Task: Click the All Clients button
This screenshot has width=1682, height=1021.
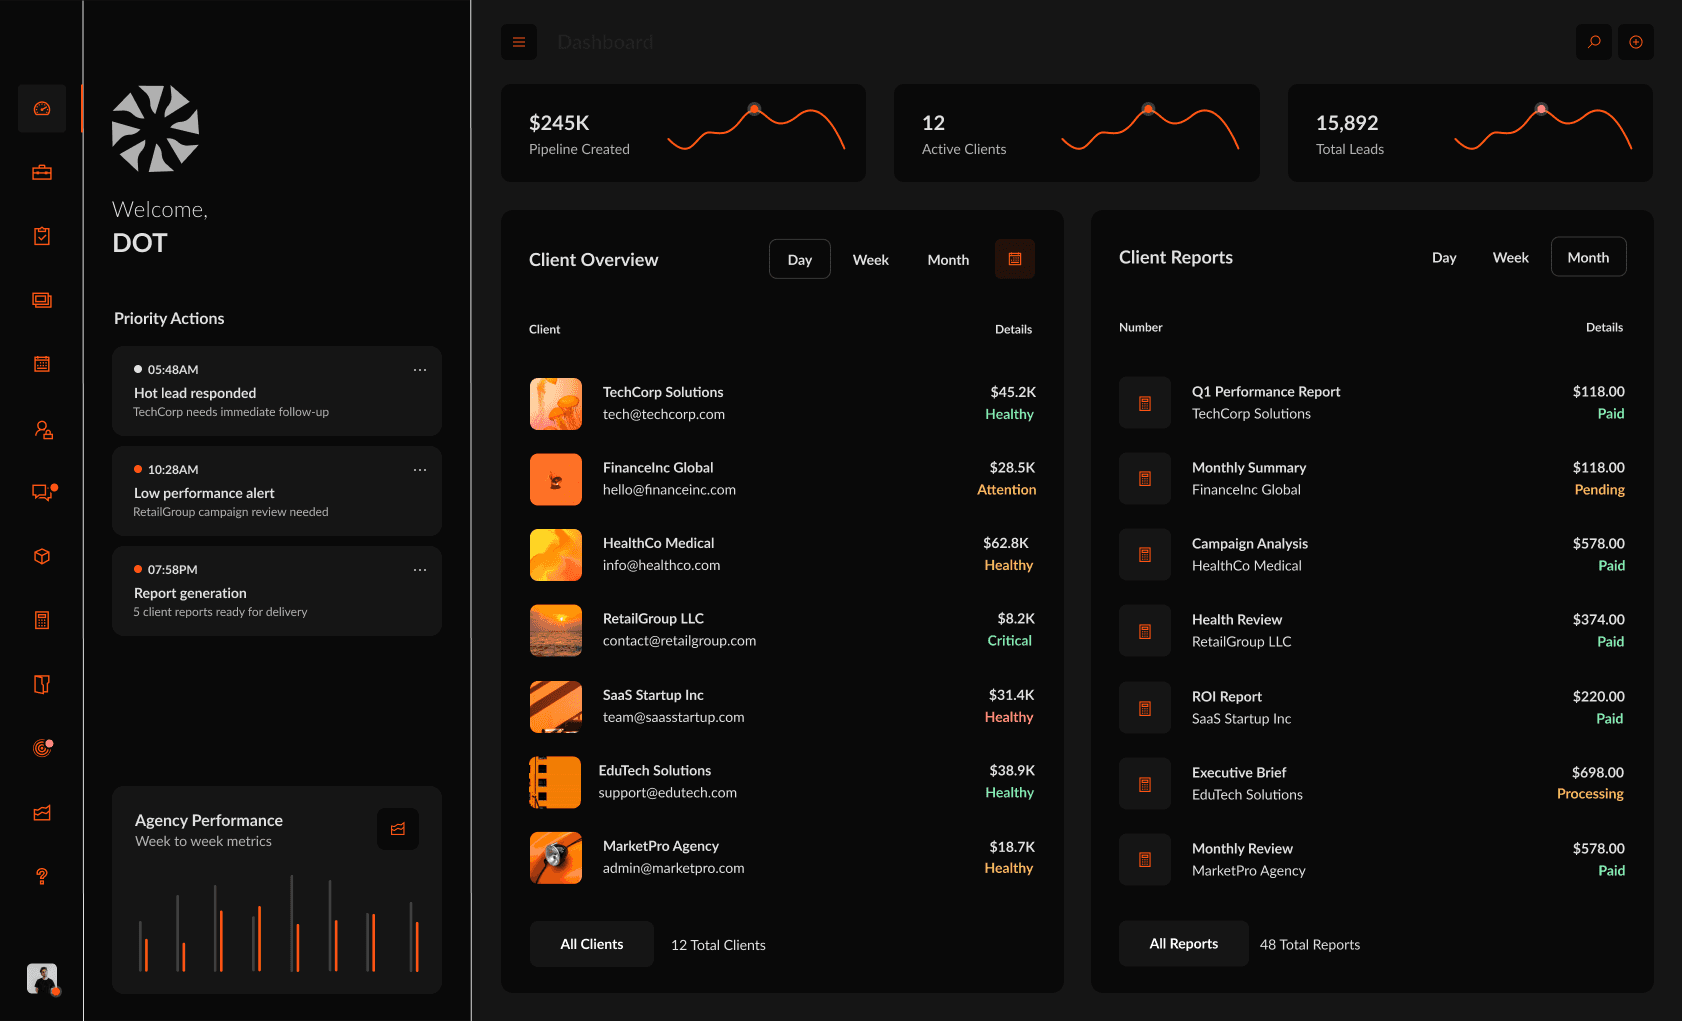Action: (591, 943)
